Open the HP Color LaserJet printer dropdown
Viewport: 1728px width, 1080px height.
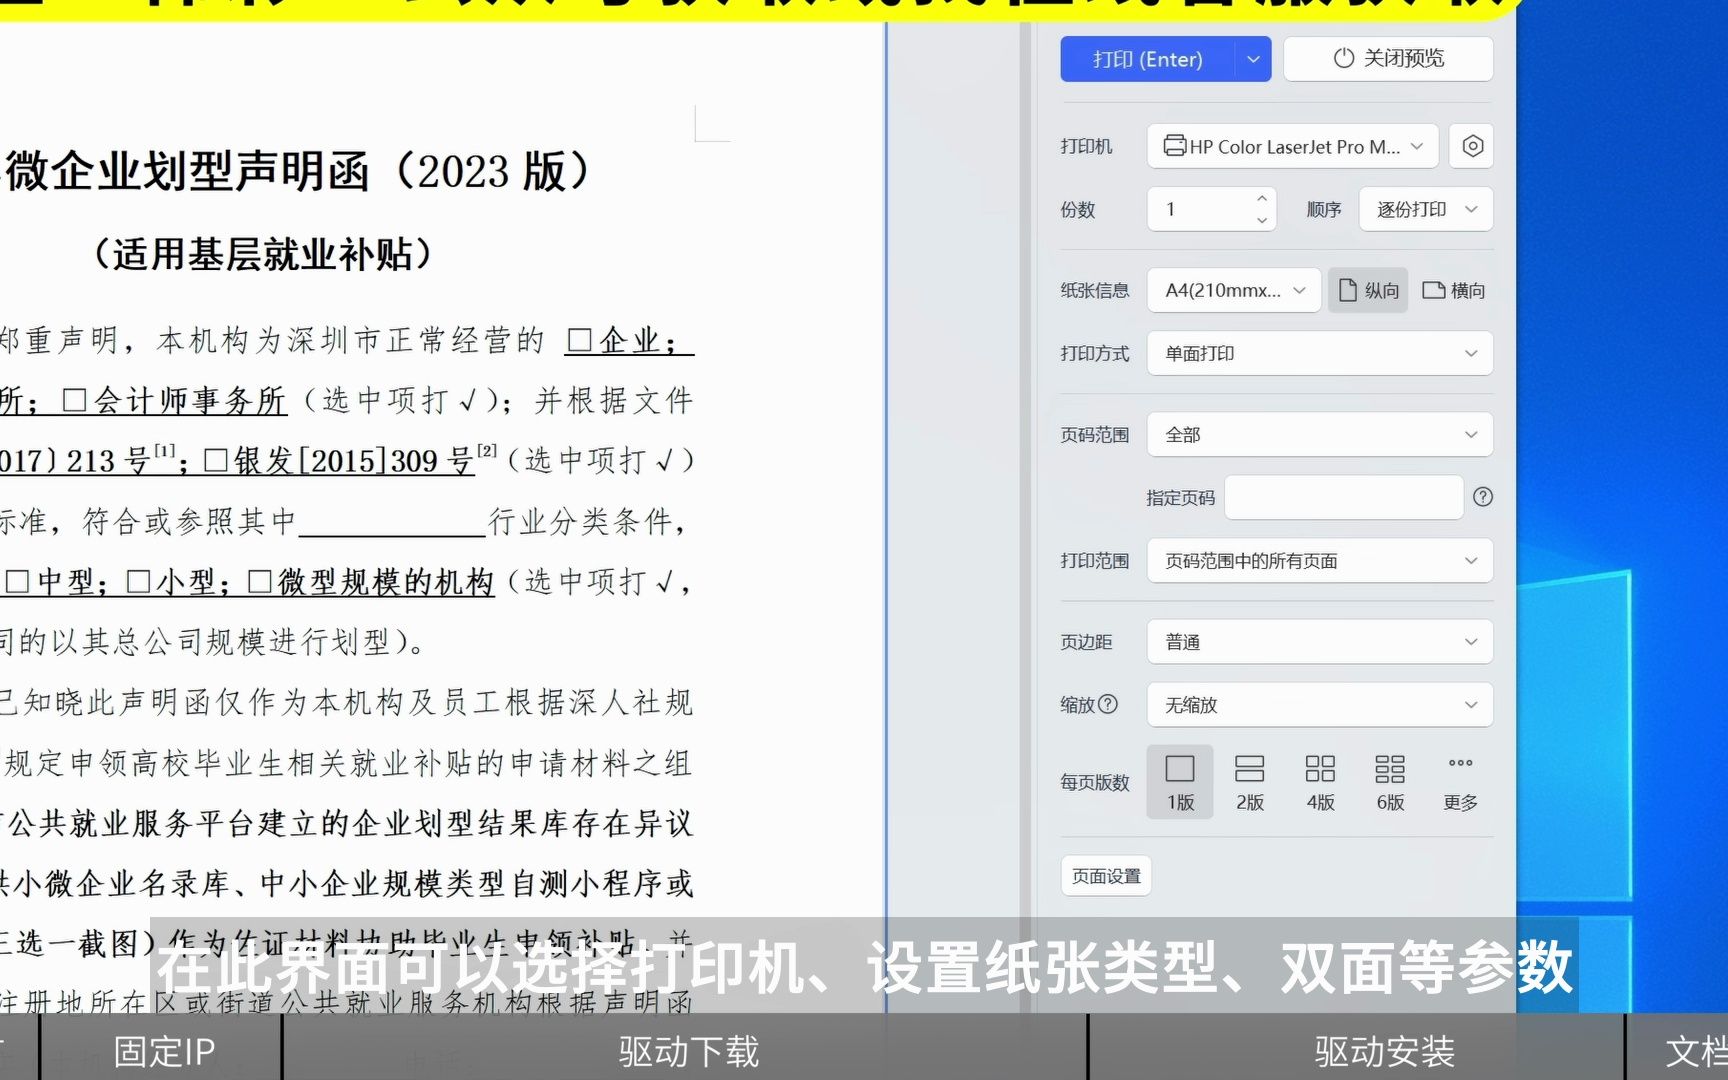pos(1292,146)
